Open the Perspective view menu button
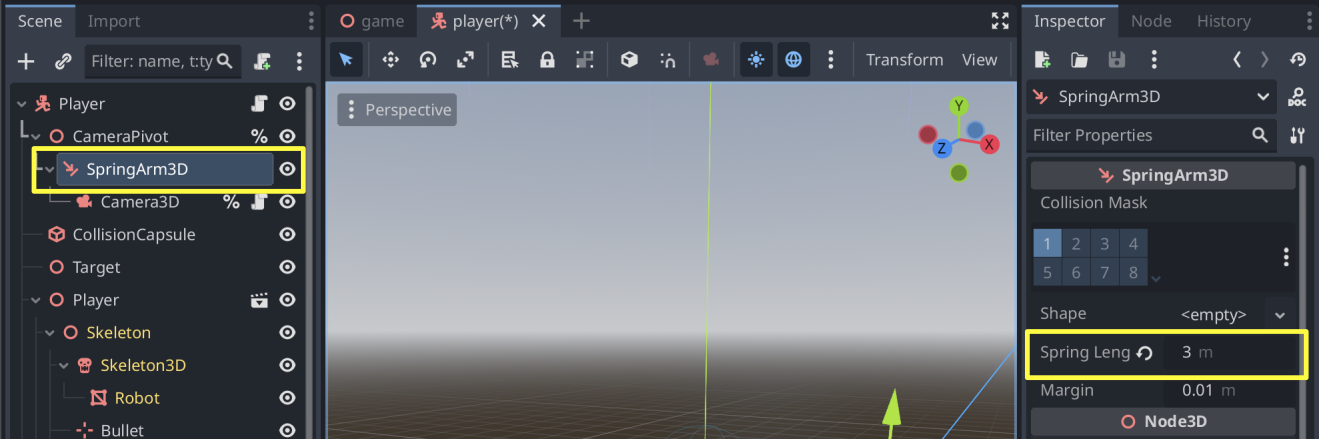 pyautogui.click(x=397, y=110)
